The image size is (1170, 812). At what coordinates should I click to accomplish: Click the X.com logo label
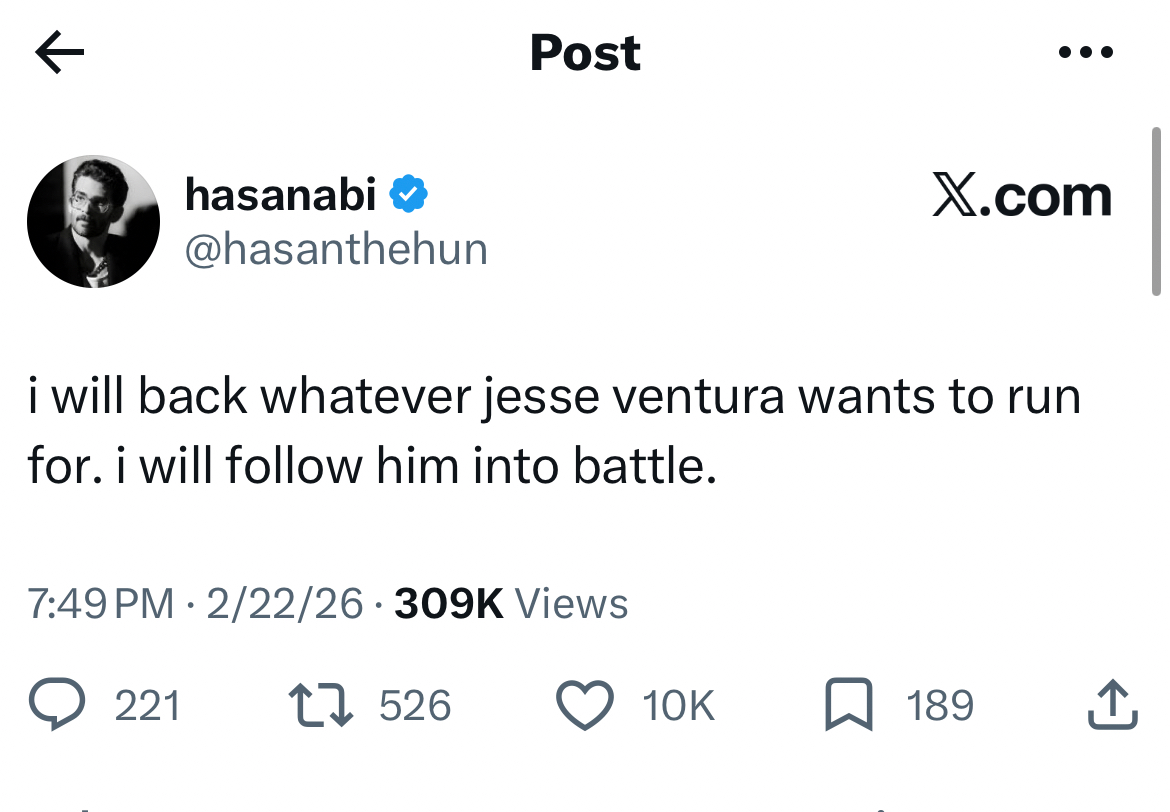[1021, 197]
